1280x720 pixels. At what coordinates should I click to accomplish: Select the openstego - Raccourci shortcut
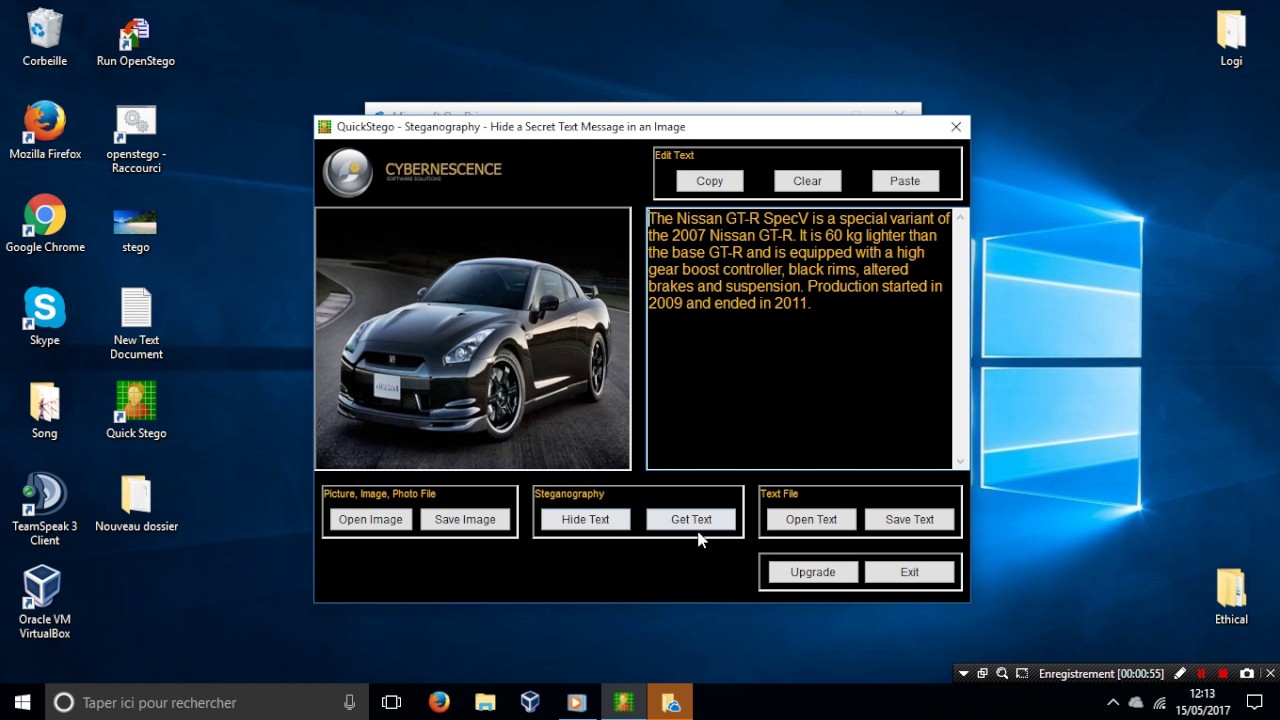[x=136, y=138]
